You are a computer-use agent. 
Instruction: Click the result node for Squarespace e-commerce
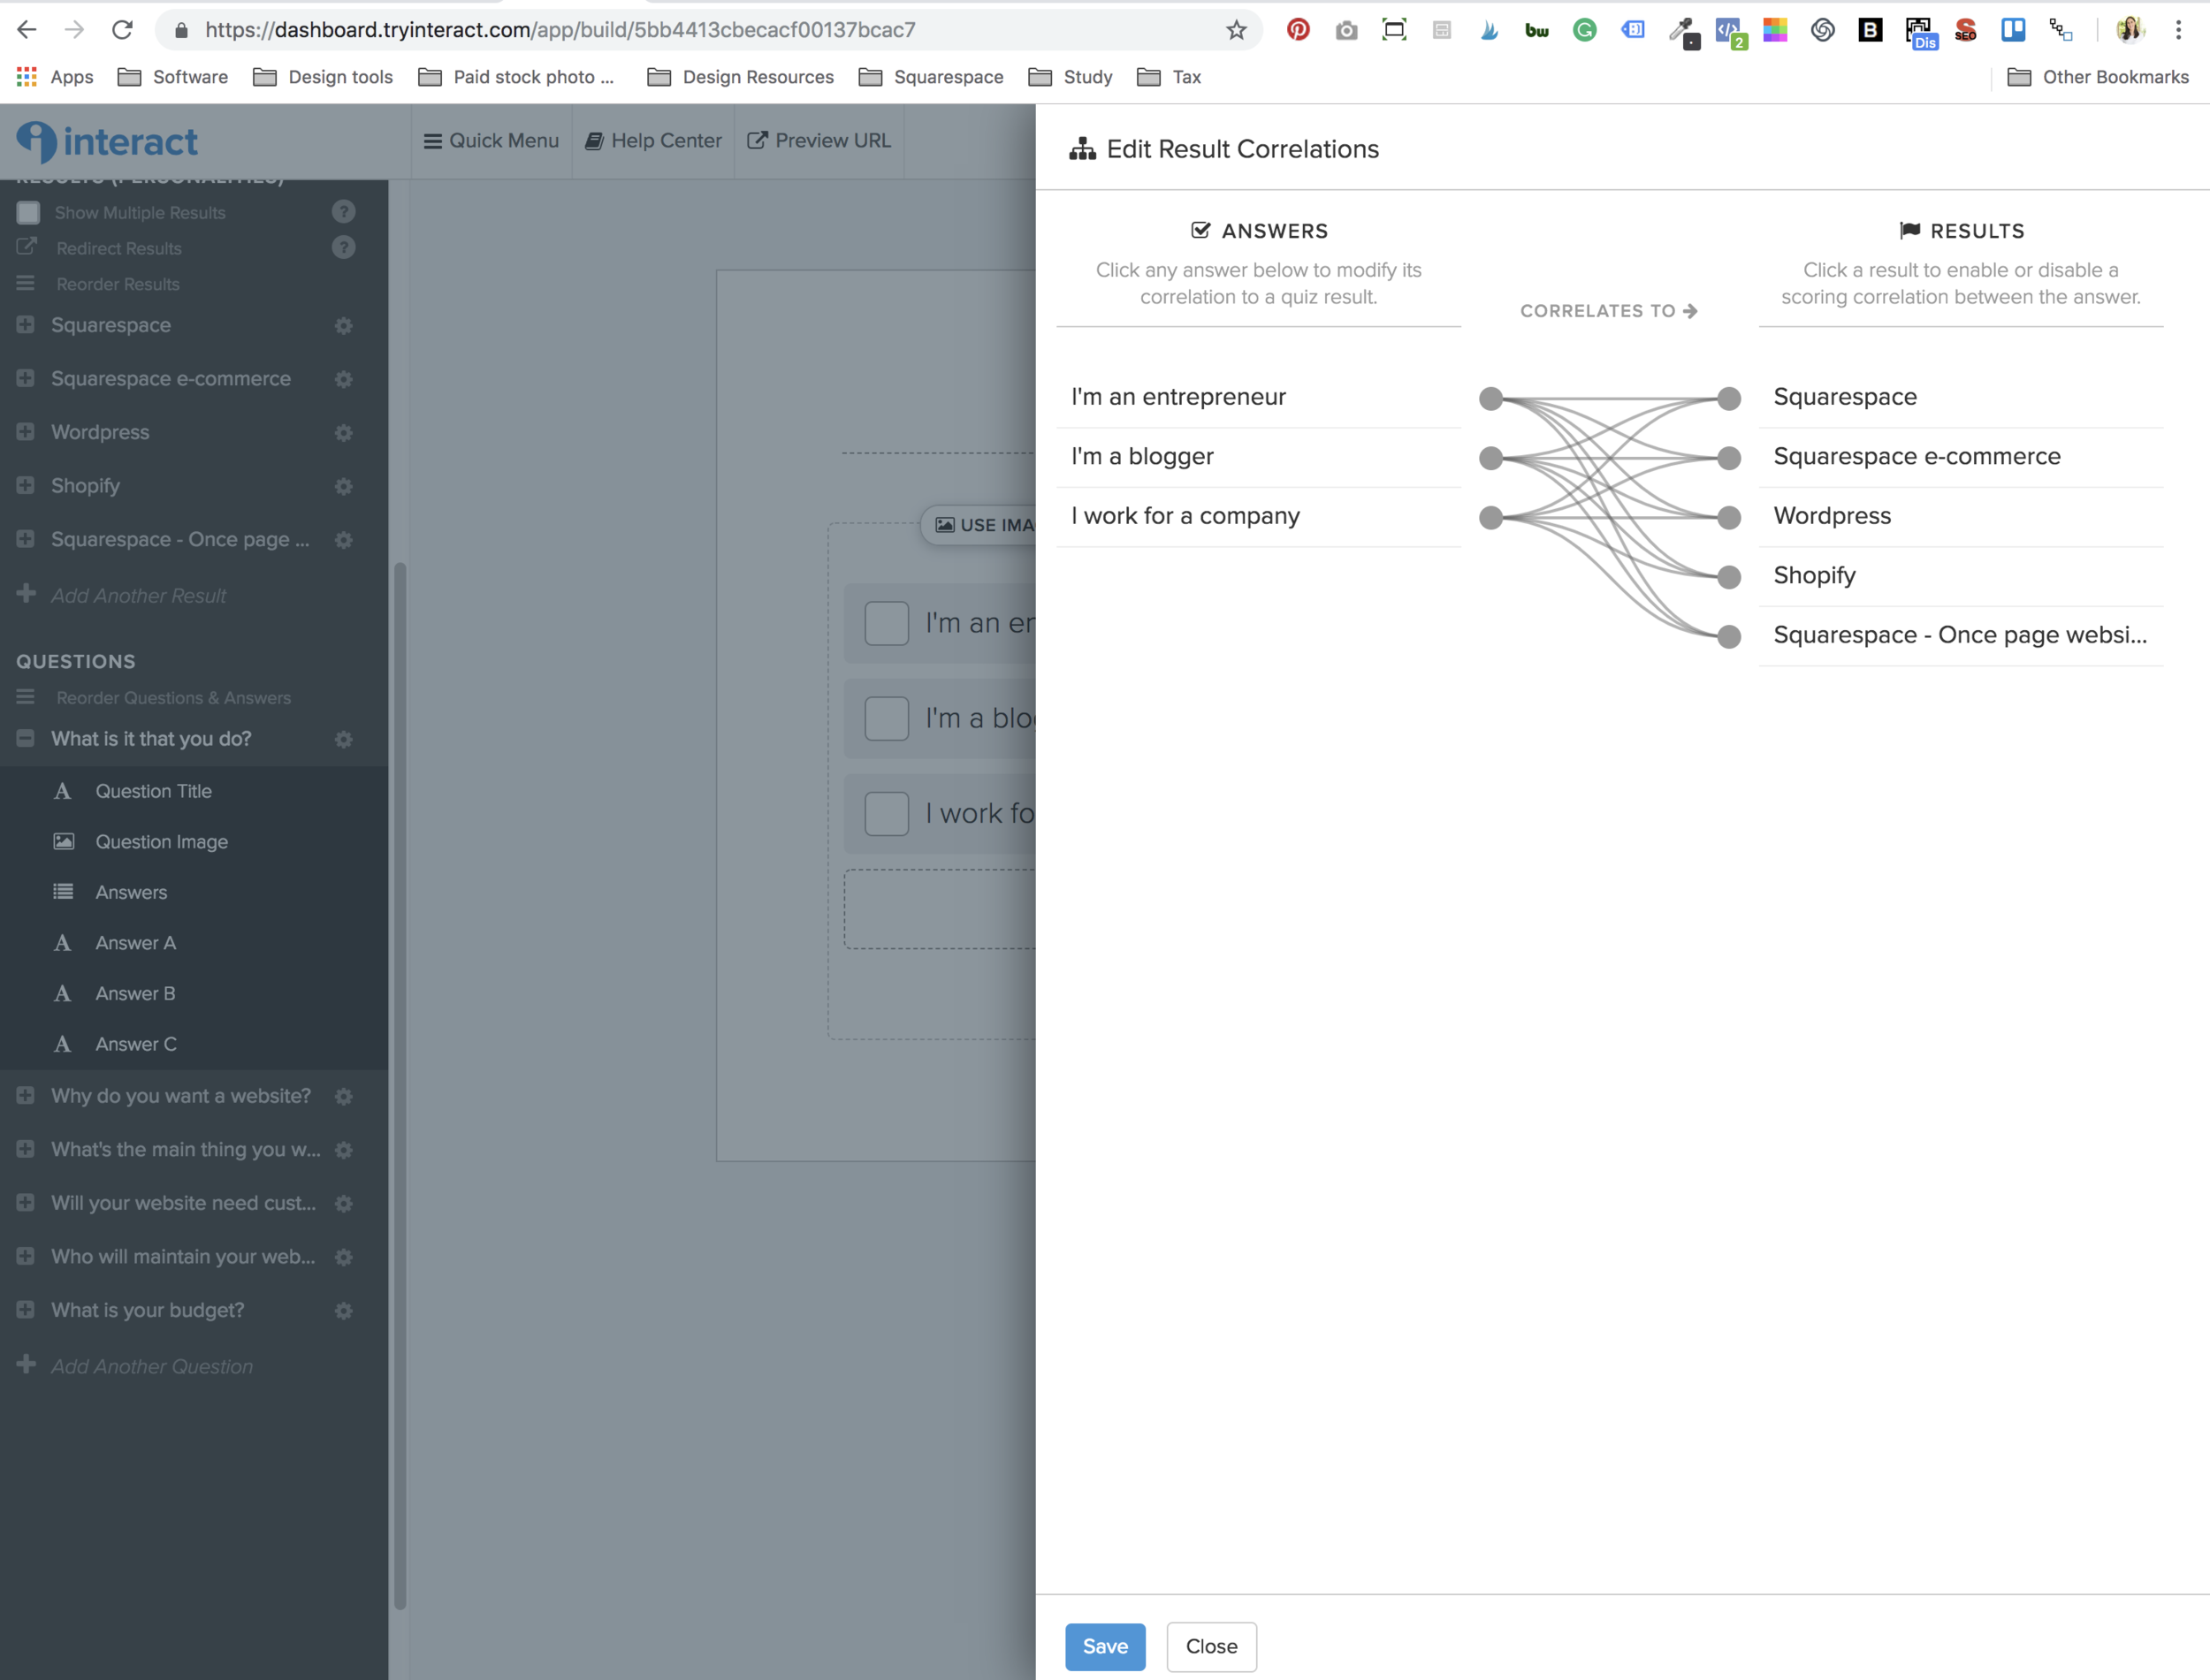pos(1728,458)
